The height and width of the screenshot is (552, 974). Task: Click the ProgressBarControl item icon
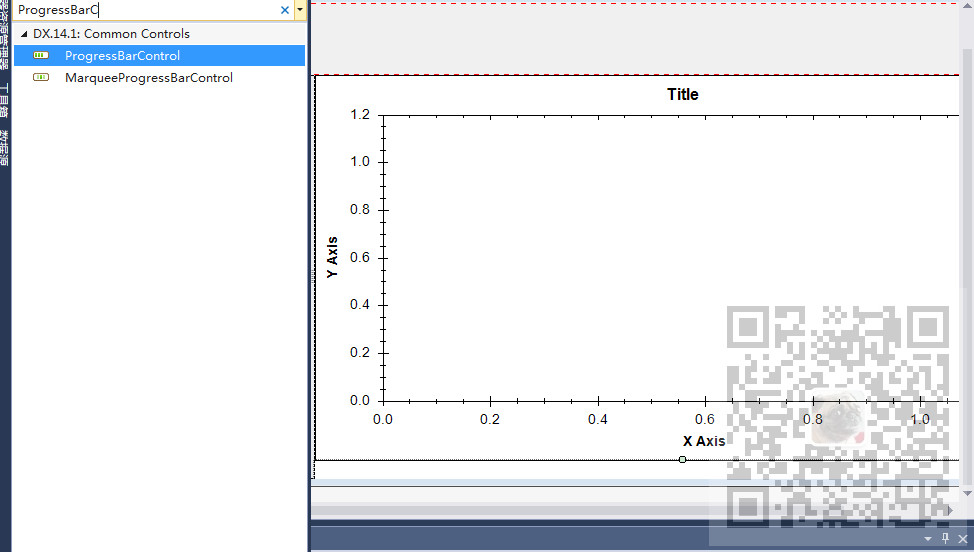[41, 55]
